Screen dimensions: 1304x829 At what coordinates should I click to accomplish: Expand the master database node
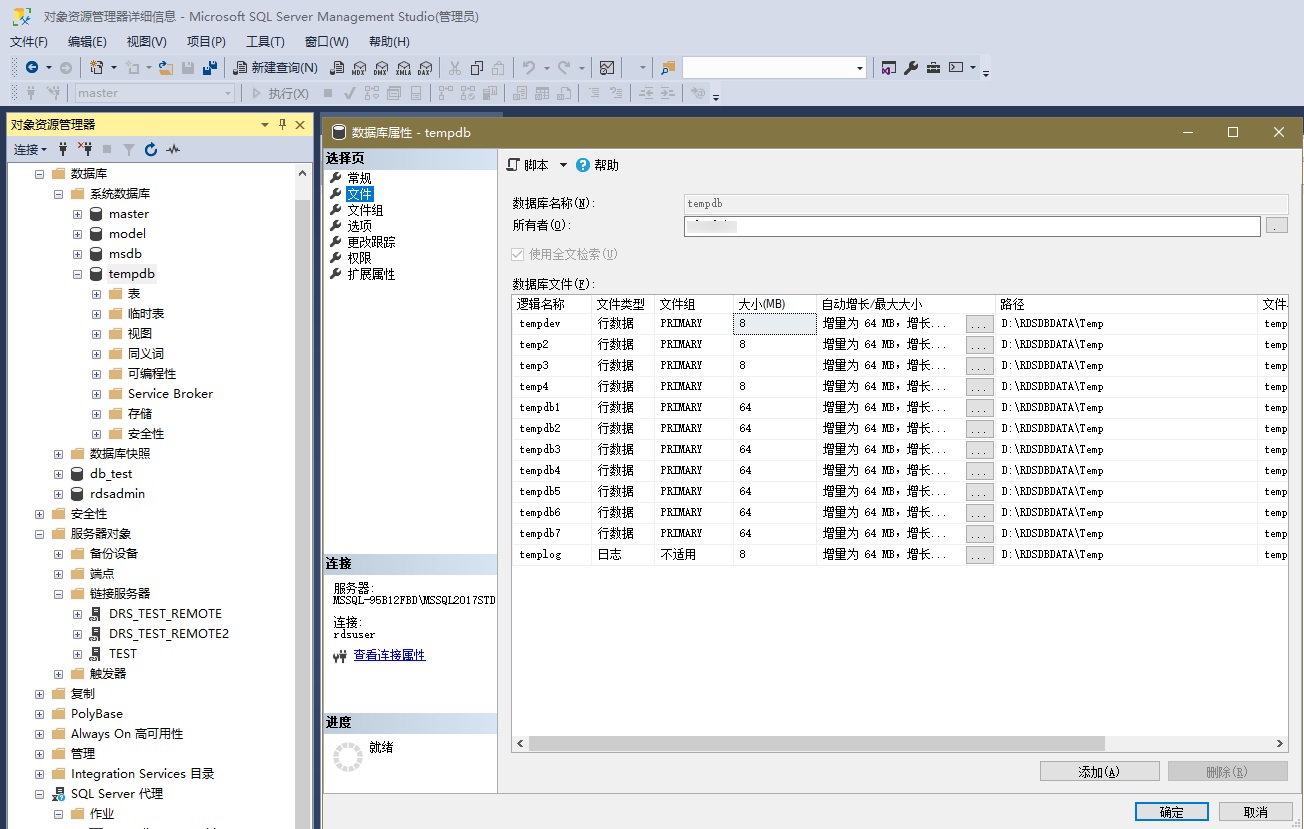click(78, 214)
